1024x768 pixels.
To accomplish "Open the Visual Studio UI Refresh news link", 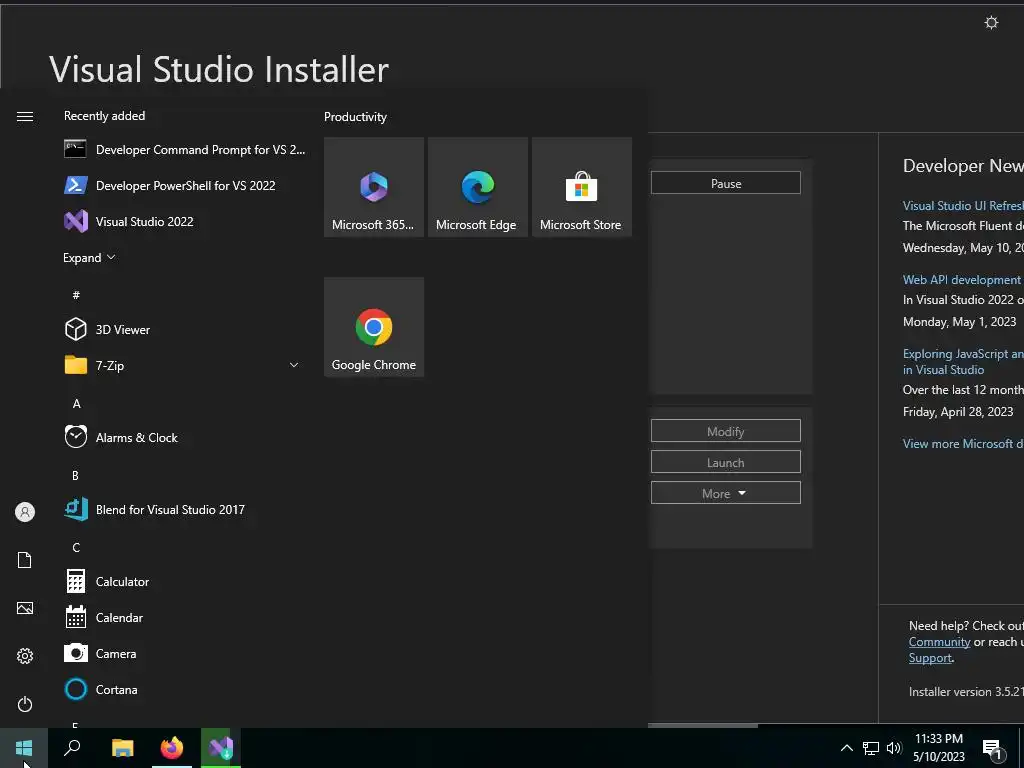I will click(x=963, y=206).
